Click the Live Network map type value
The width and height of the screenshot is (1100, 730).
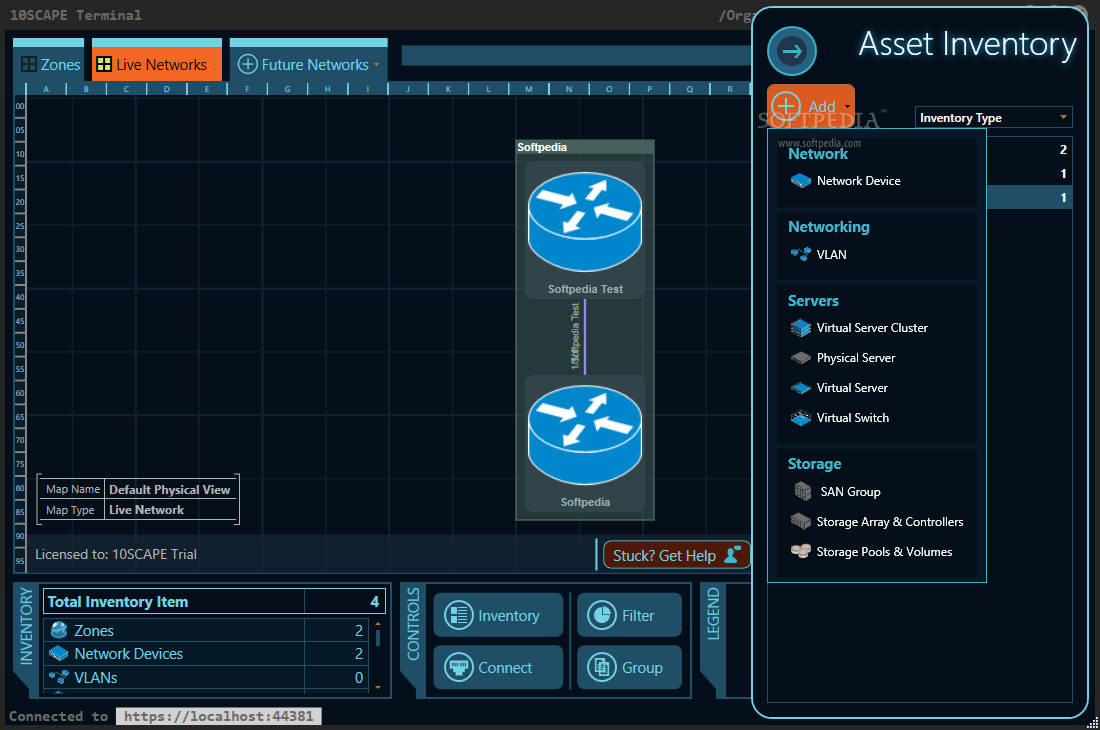coord(147,510)
